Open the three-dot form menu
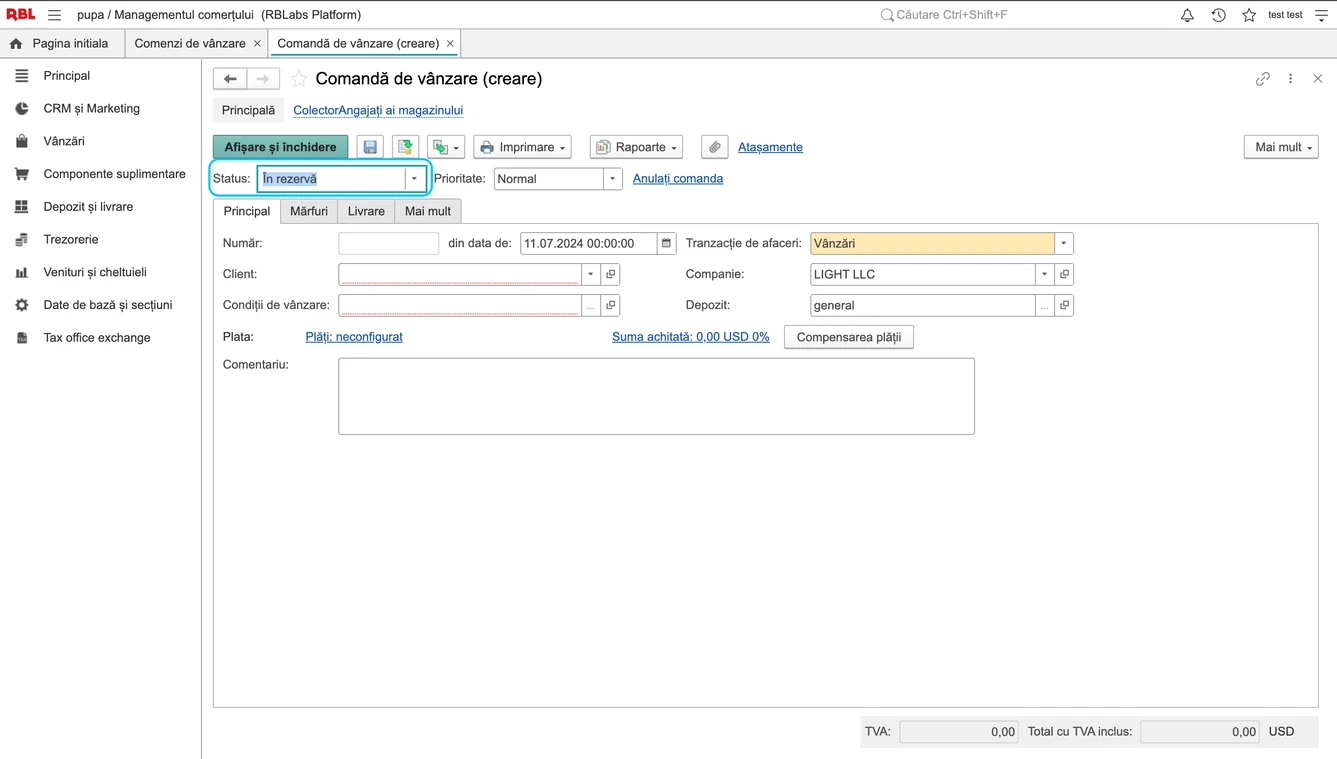This screenshot has height=759, width=1337. point(1290,79)
